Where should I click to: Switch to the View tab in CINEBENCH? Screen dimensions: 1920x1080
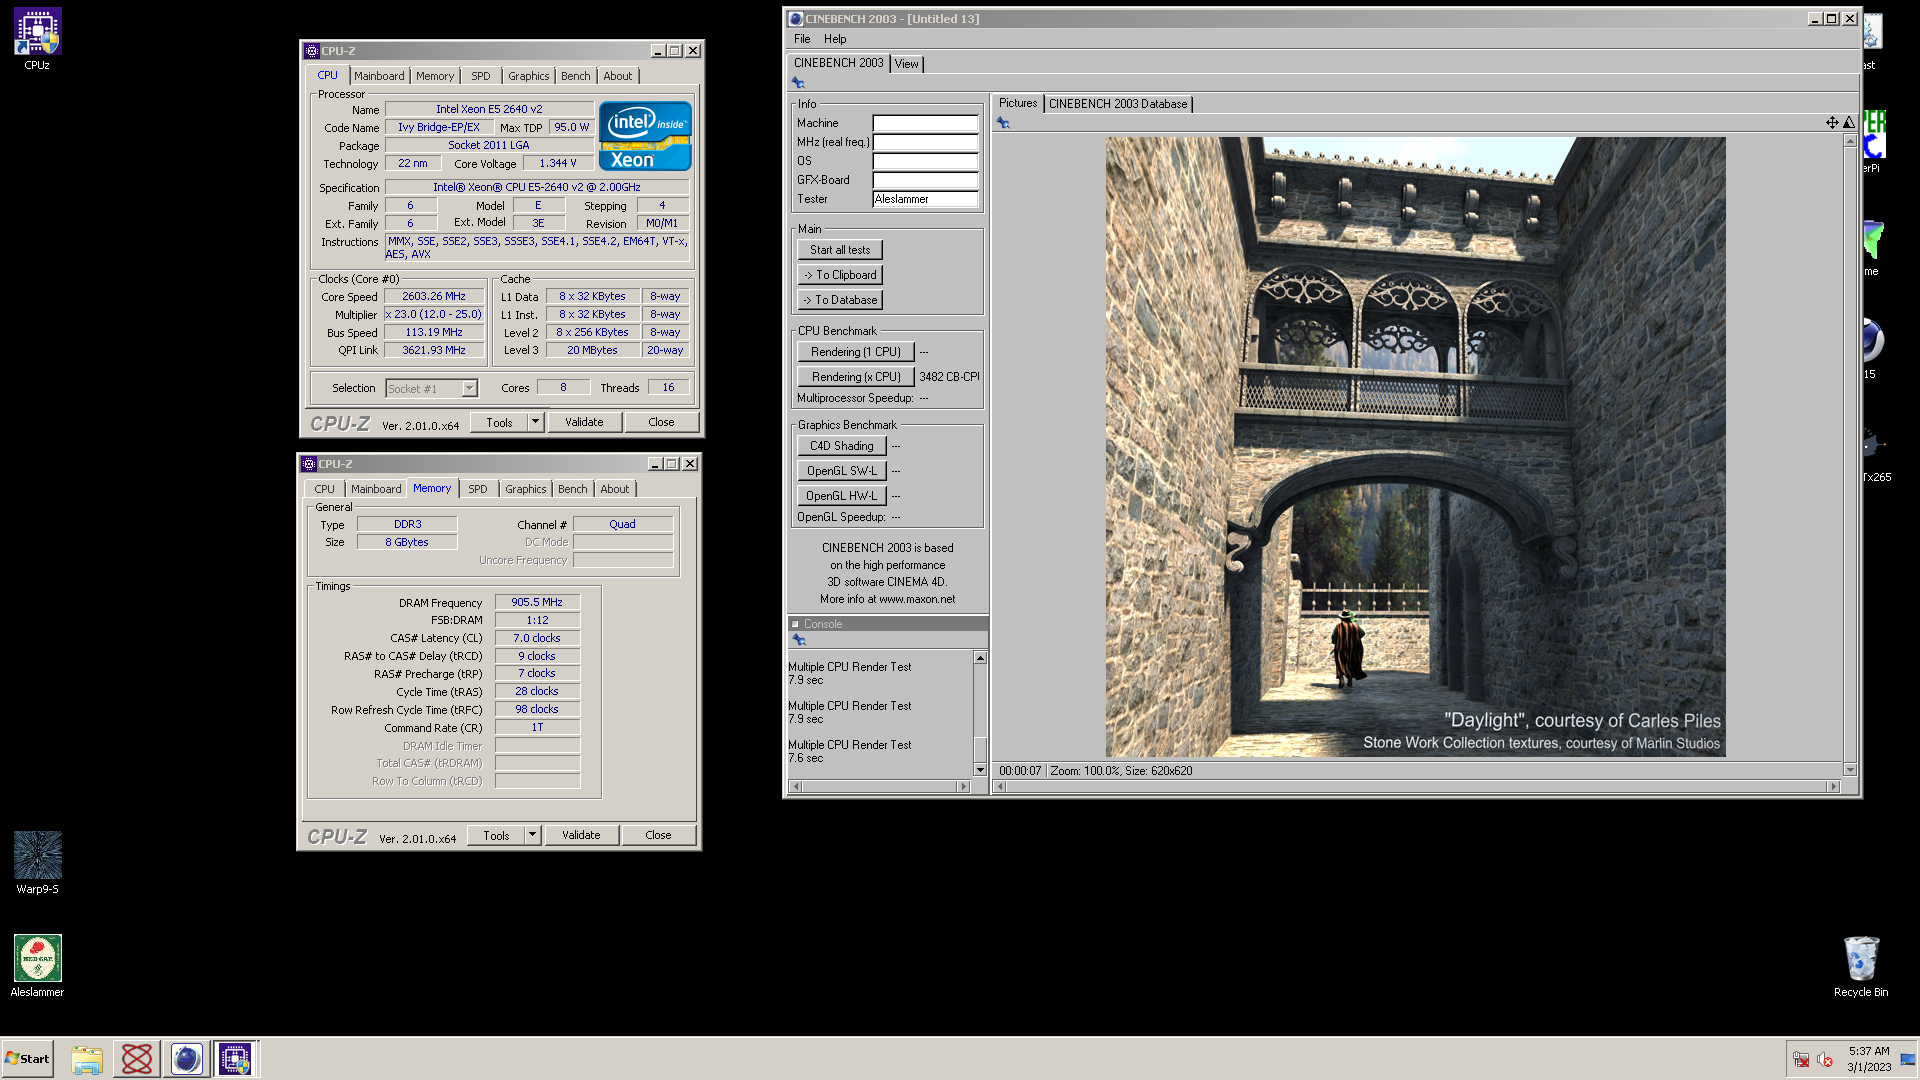906,64
